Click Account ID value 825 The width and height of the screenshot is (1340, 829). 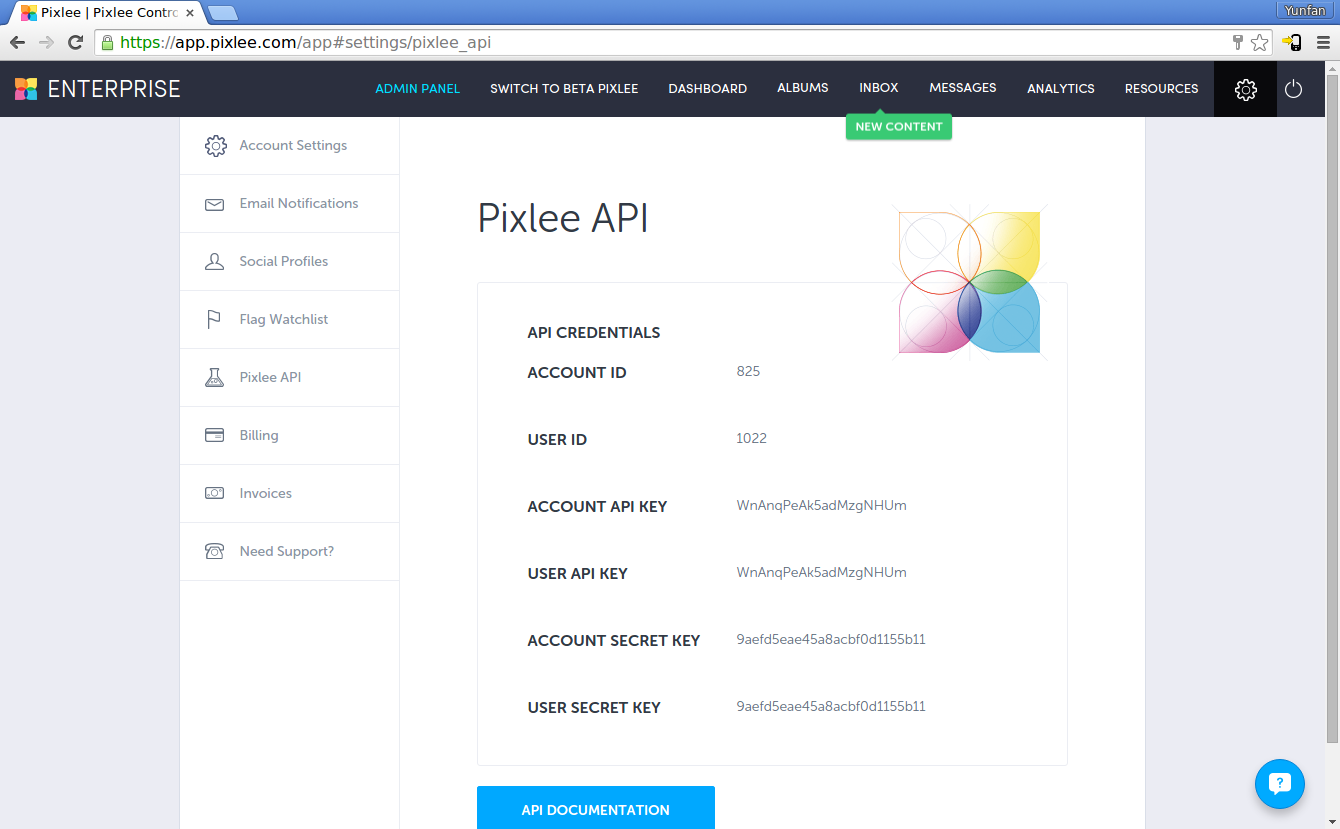point(748,371)
